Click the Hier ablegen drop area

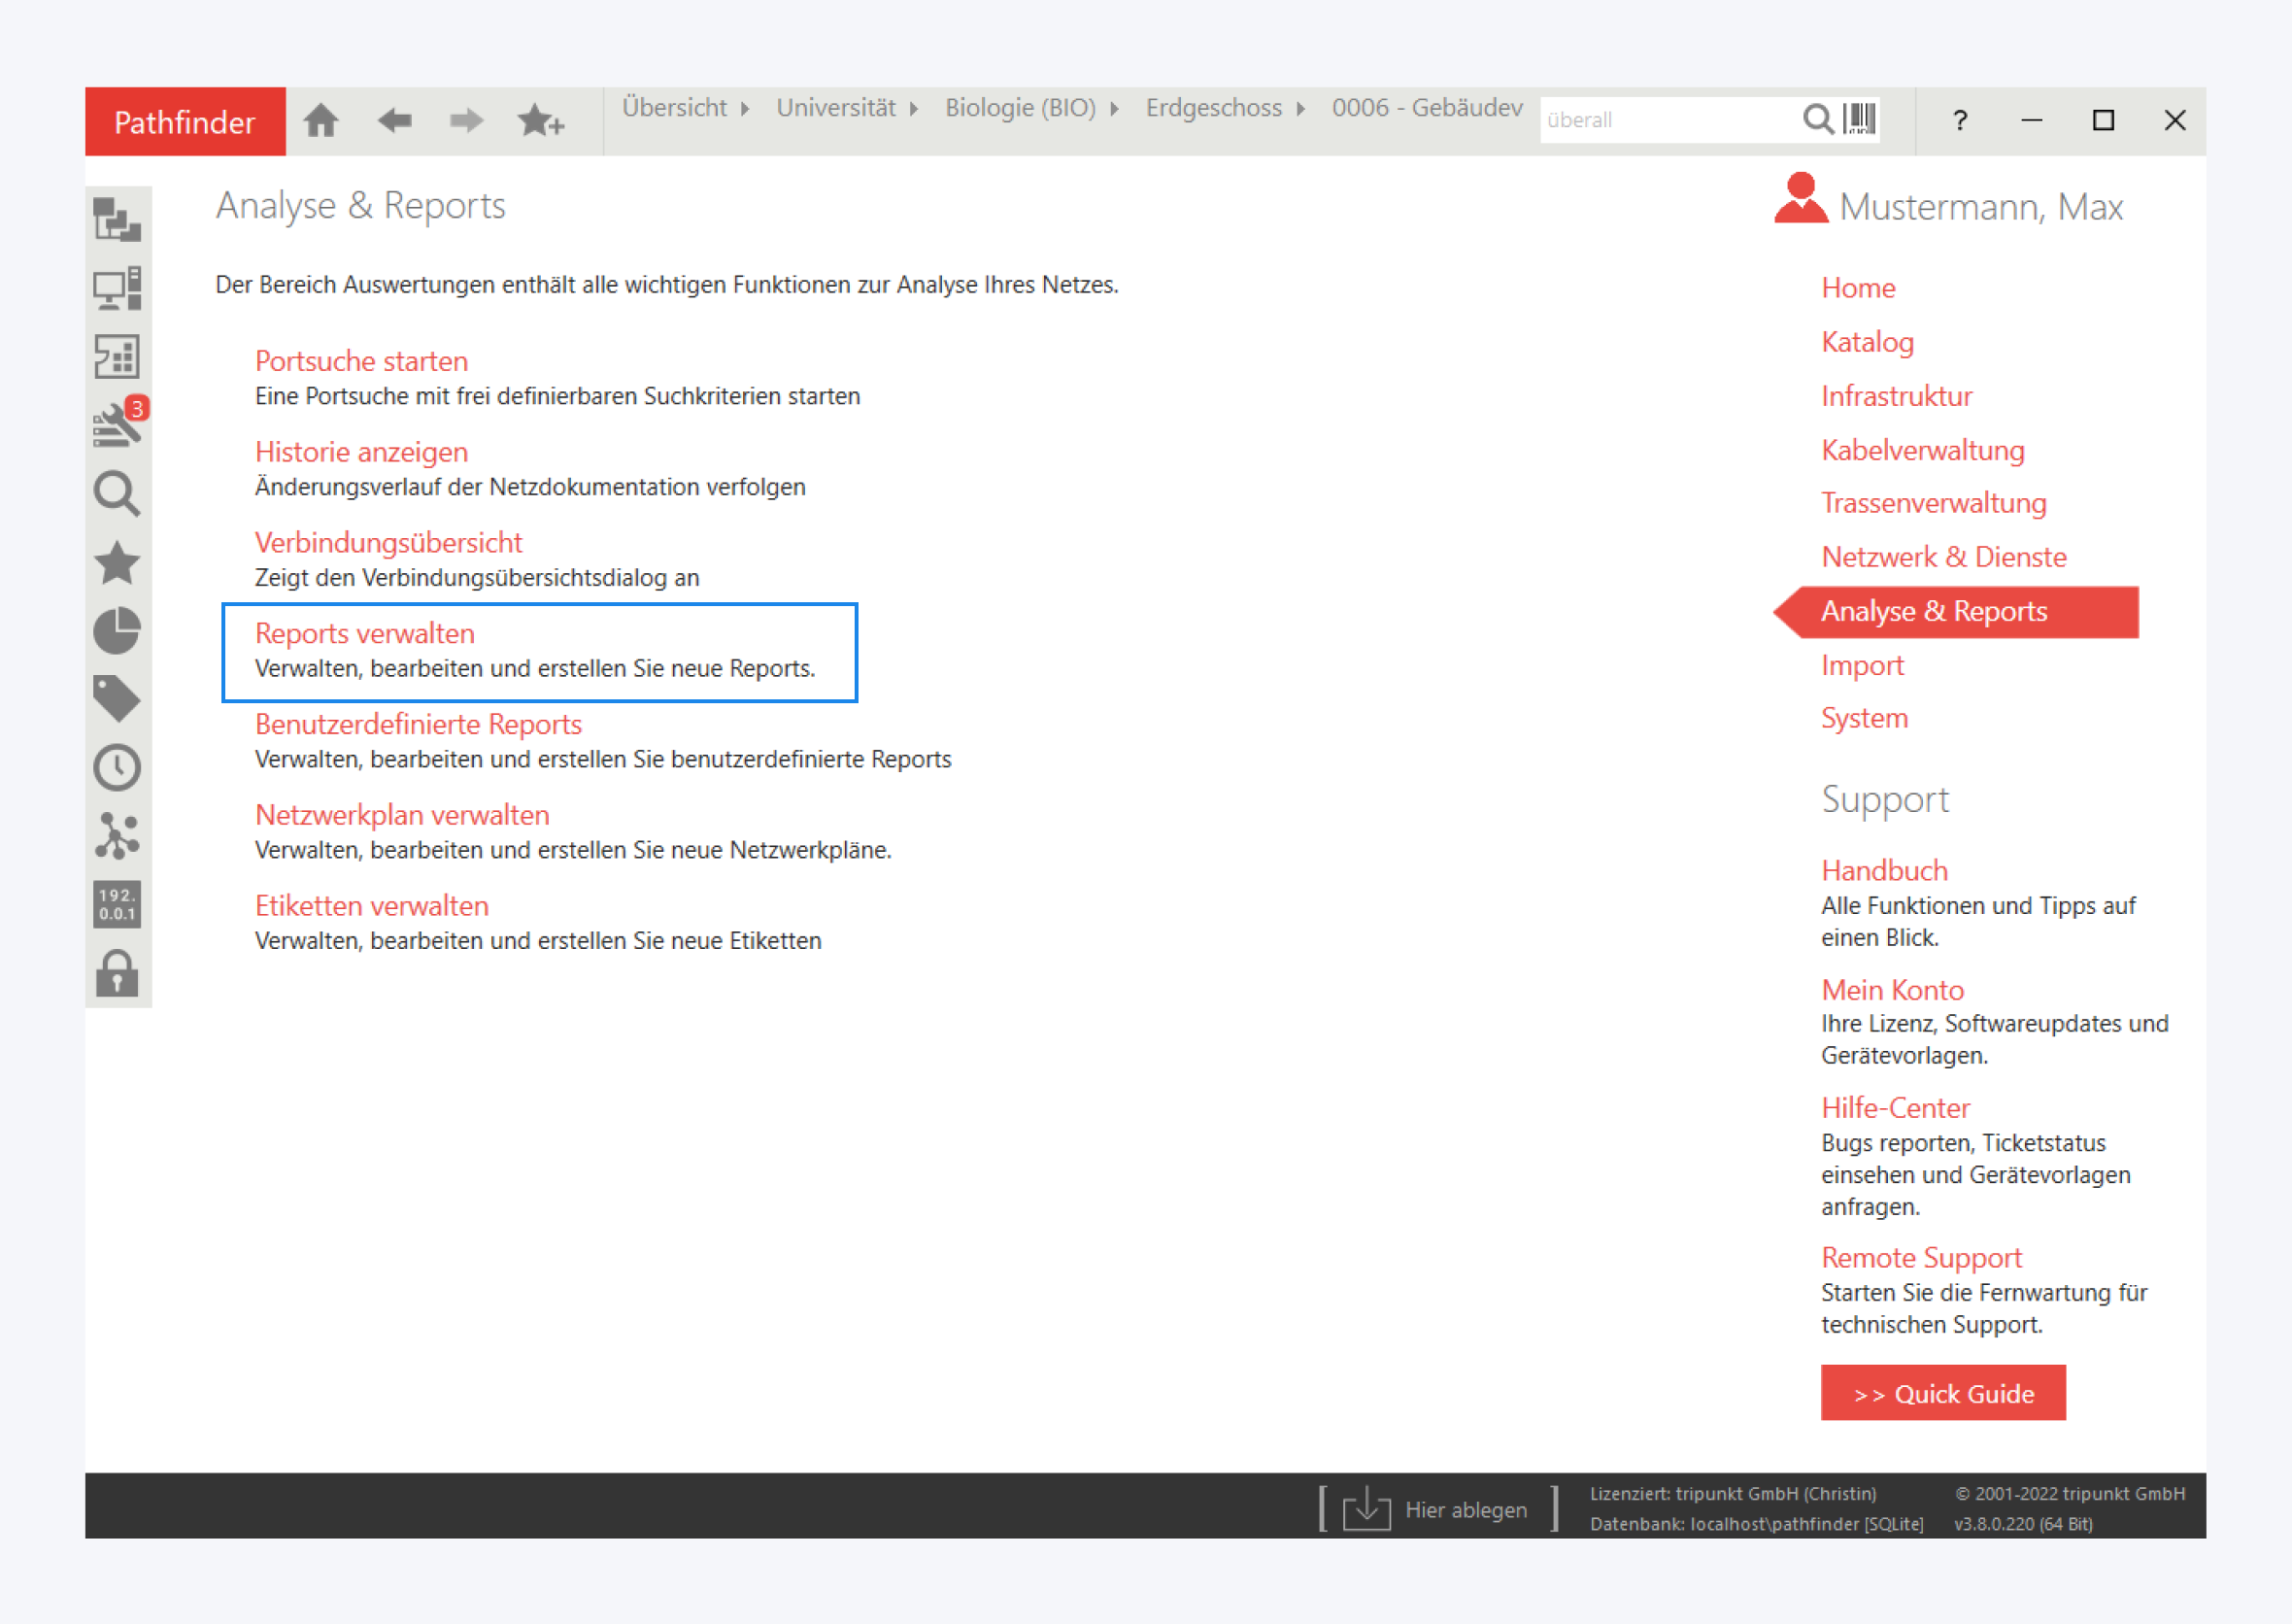pyautogui.click(x=1438, y=1509)
